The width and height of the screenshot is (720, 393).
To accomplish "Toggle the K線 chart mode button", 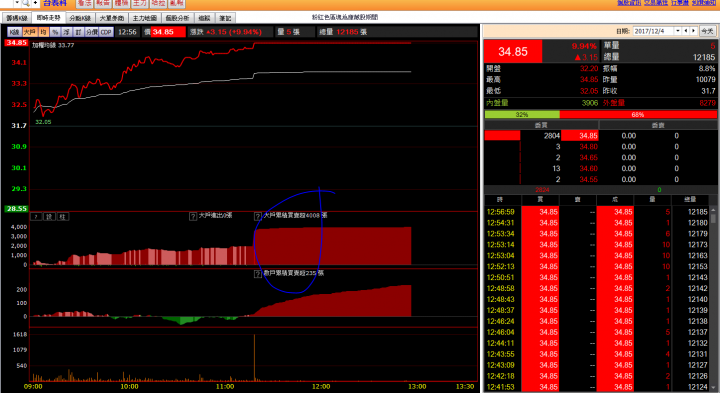I will 15,32.
